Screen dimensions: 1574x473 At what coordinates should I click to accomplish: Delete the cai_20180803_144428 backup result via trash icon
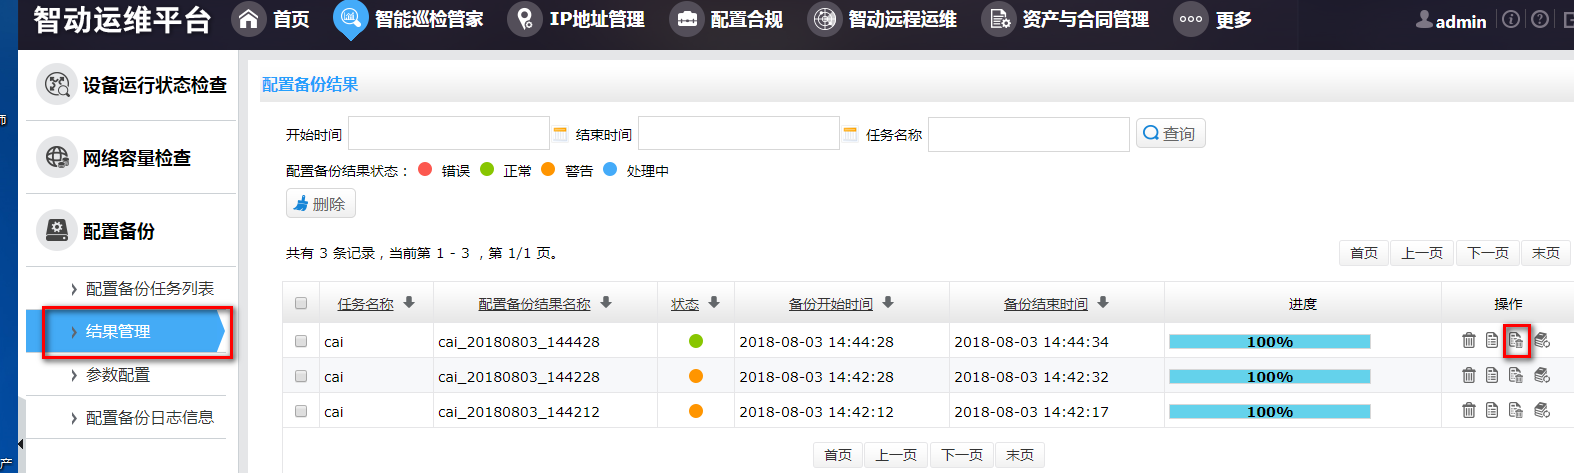(x=1468, y=341)
